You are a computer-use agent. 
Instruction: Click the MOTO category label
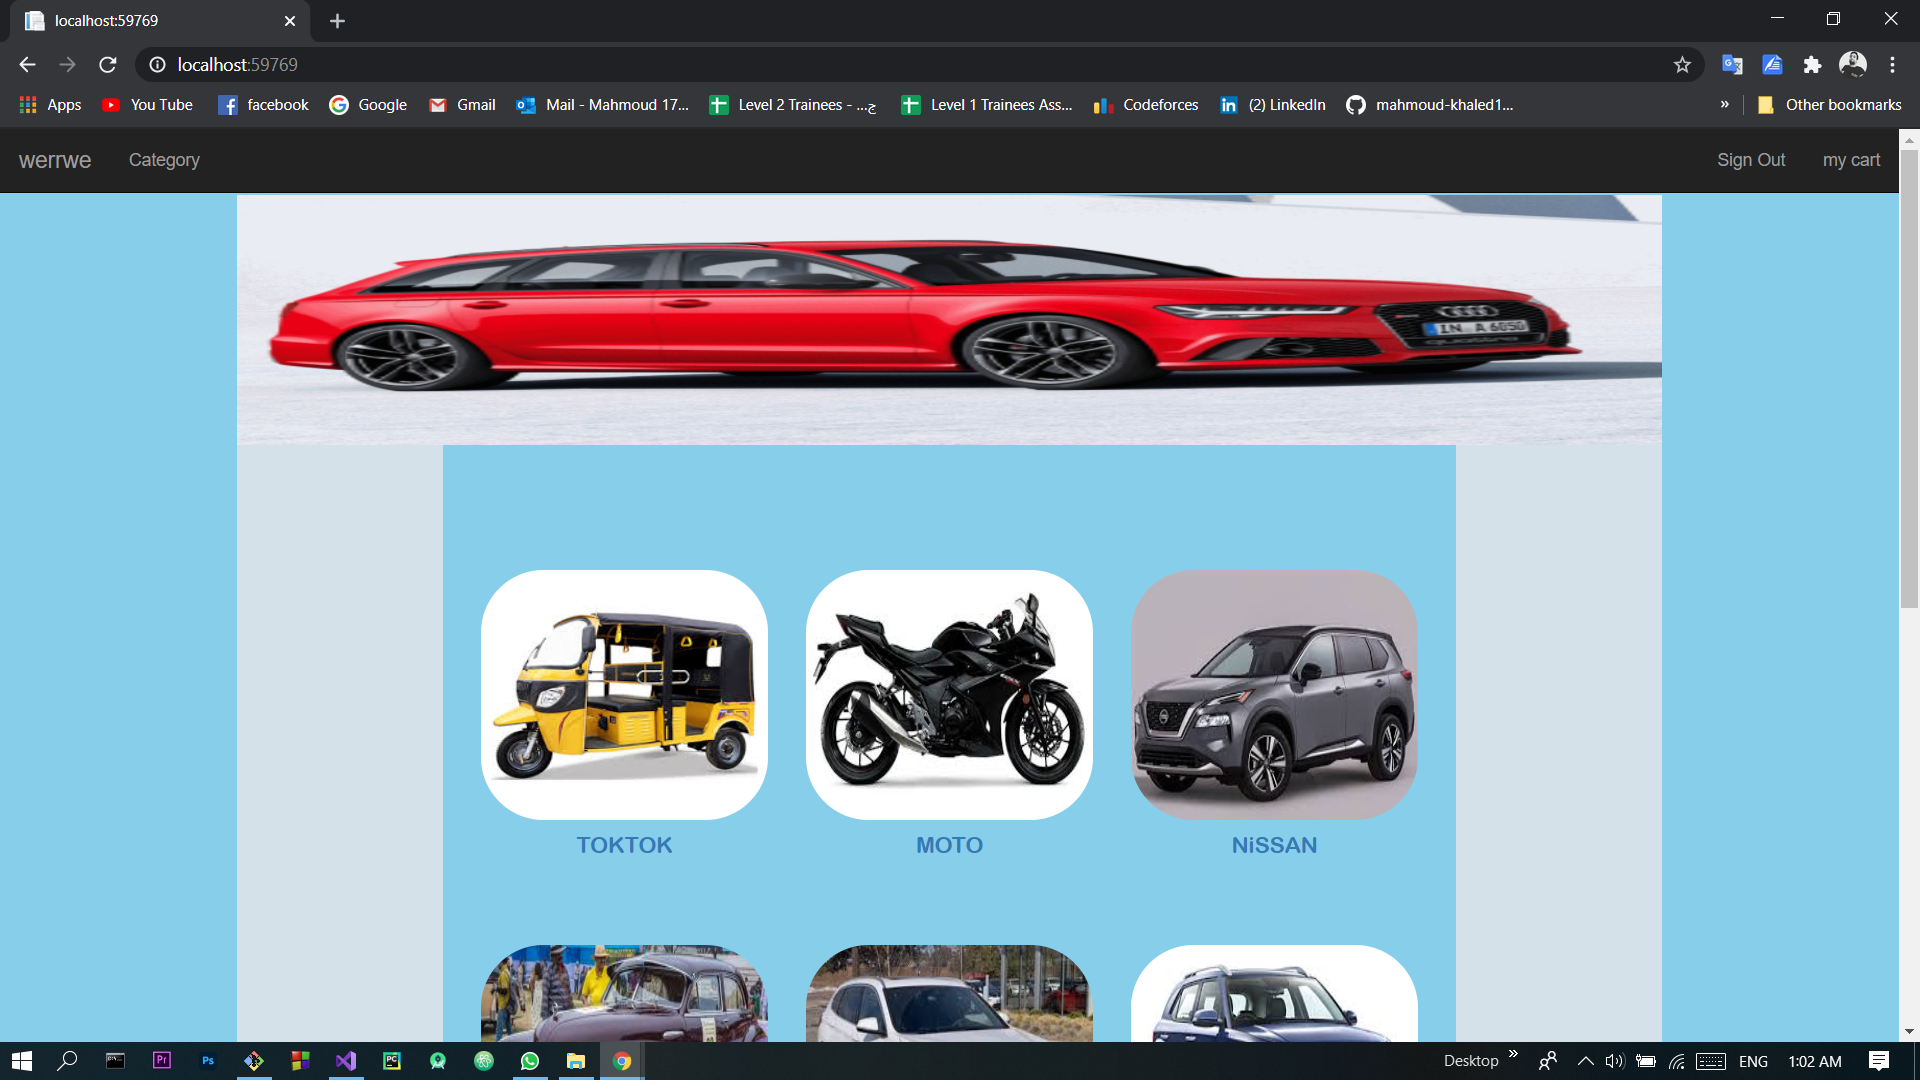[949, 845]
